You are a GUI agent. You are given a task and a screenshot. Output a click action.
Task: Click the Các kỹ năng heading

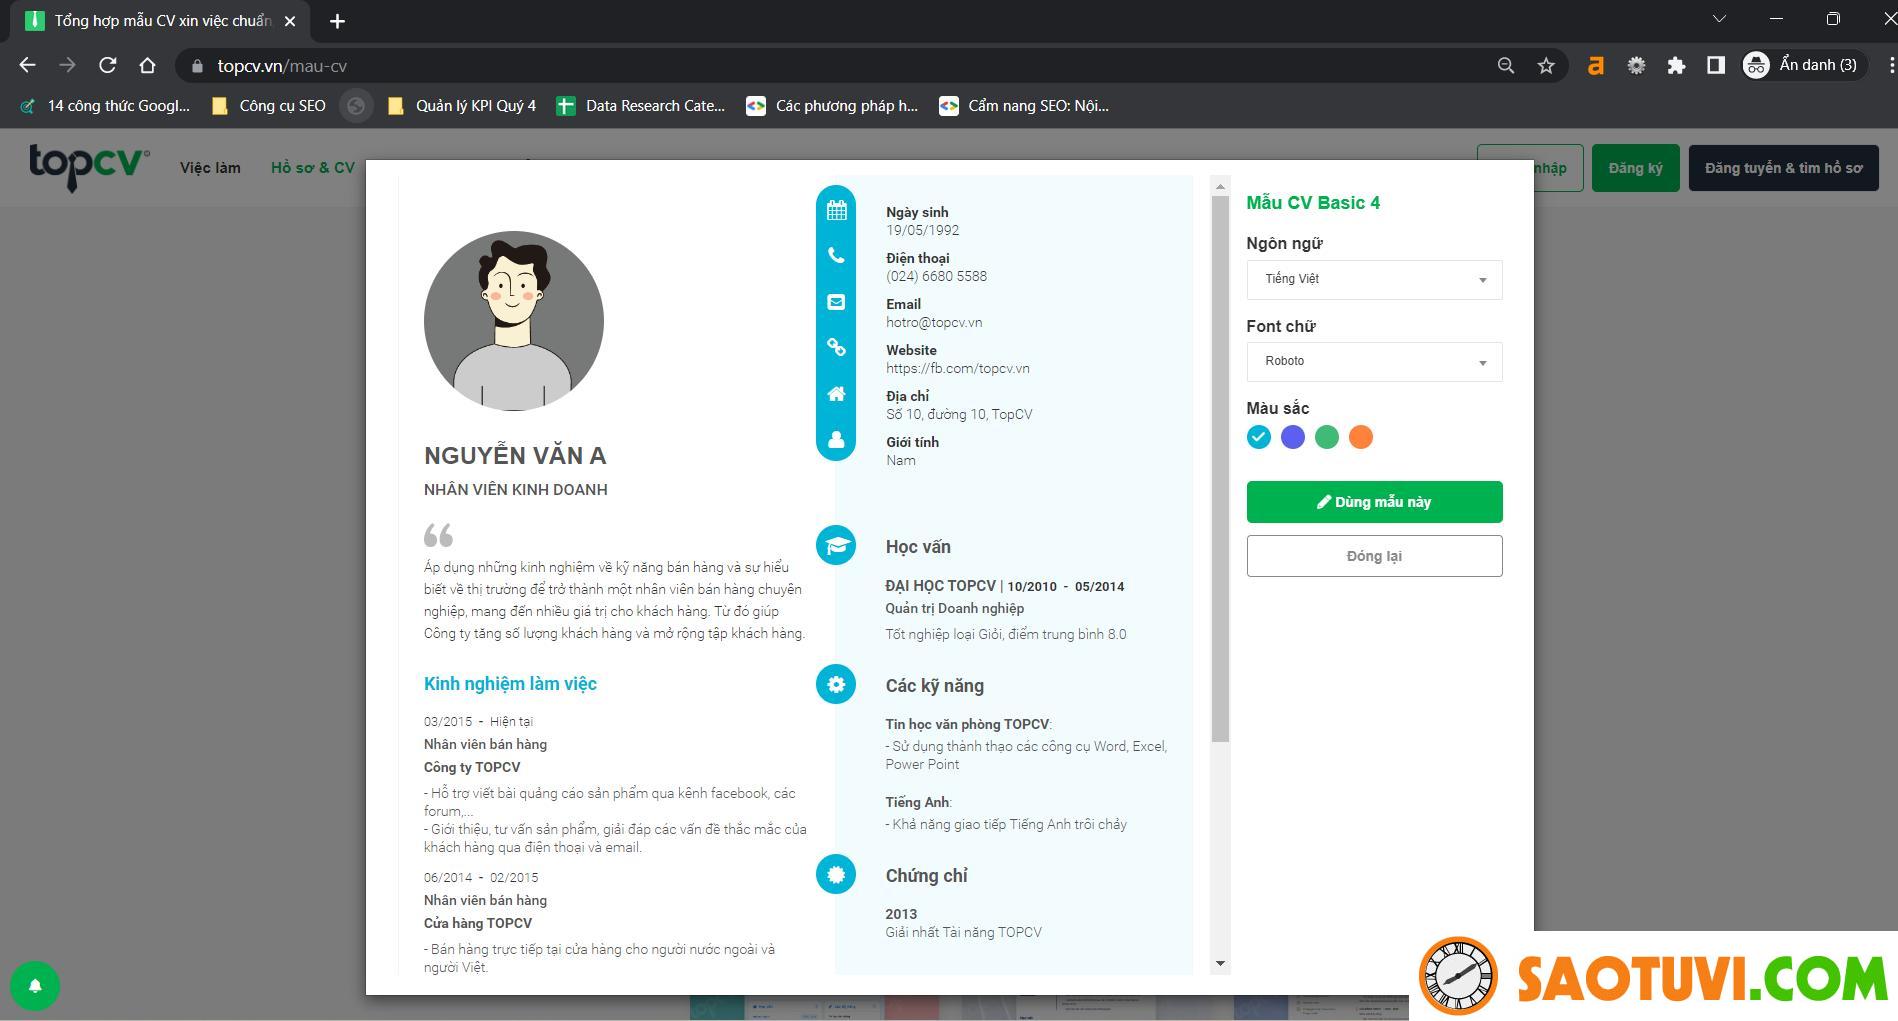(x=935, y=686)
